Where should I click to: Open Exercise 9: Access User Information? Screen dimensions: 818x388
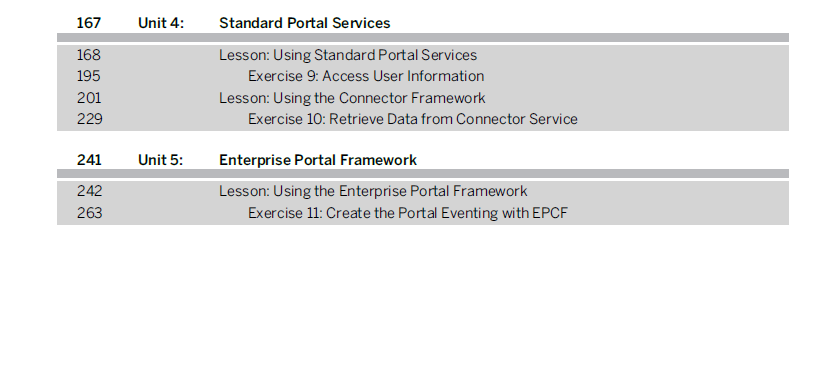(366, 76)
